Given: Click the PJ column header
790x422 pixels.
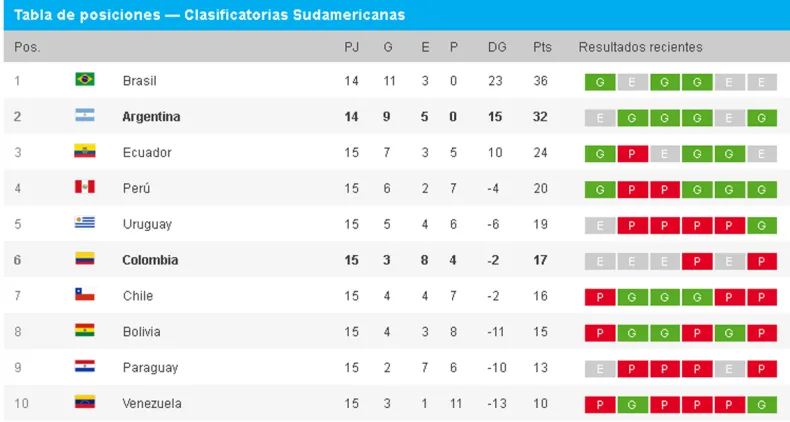Looking at the screenshot, I should pos(352,47).
